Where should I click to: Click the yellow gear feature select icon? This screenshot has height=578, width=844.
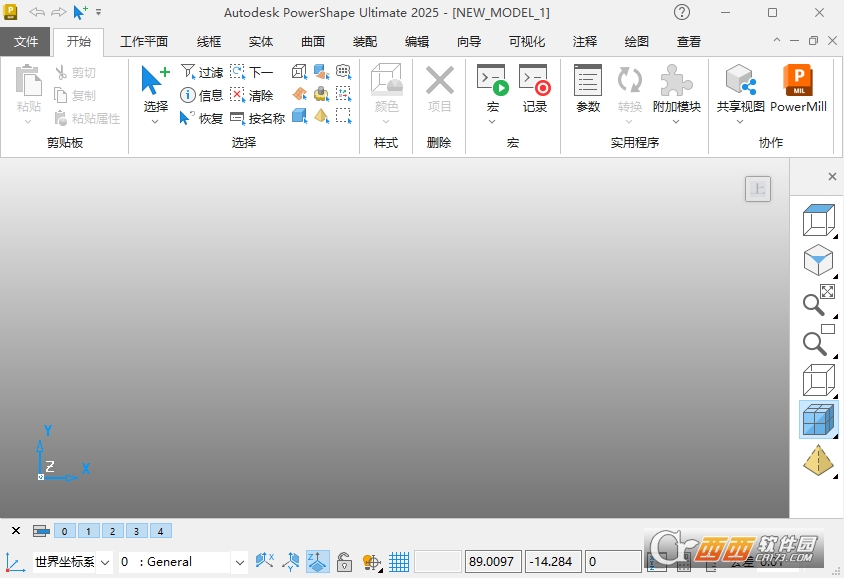[321, 94]
